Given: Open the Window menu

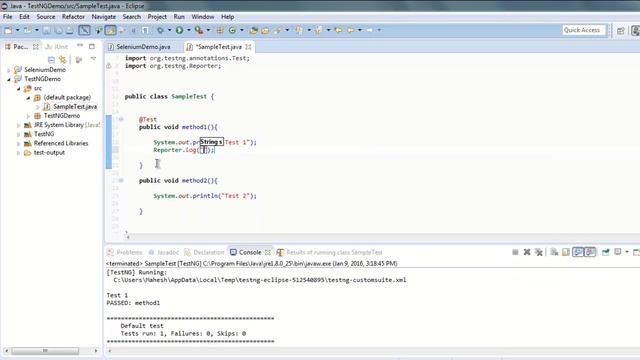Looking at the screenshot, I should click(x=203, y=17).
